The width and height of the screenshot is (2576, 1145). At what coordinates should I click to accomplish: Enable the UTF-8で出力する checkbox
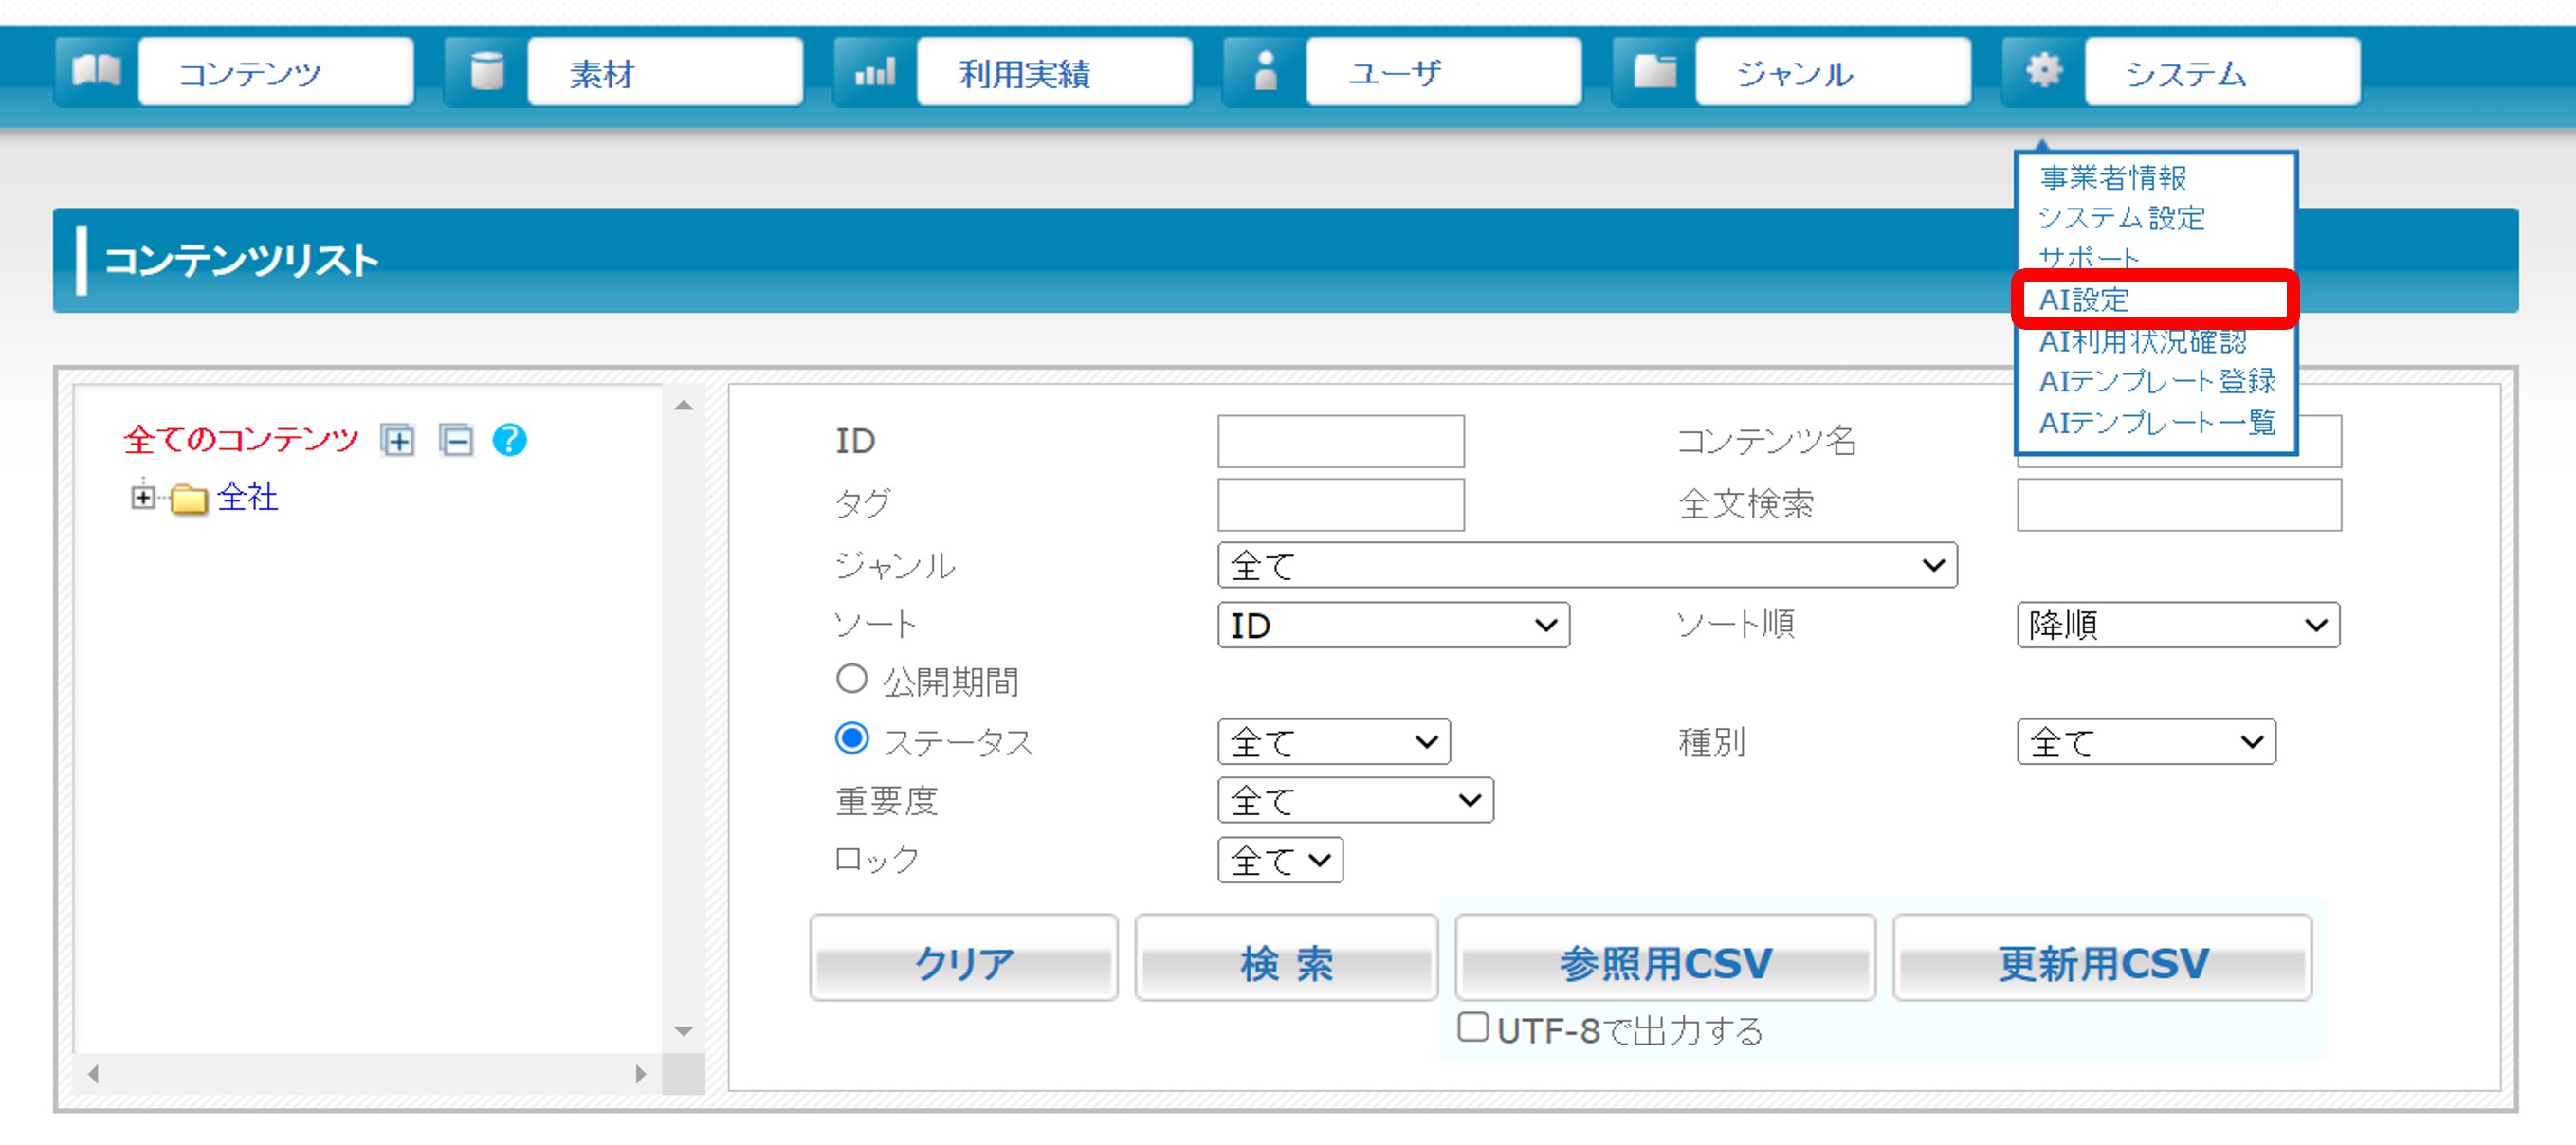pyautogui.click(x=1472, y=1027)
